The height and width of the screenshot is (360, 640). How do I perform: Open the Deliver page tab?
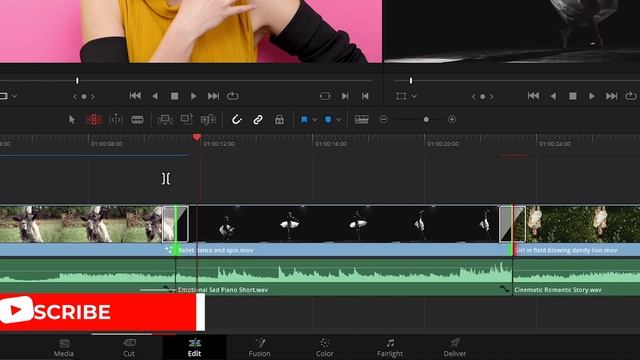(455, 347)
